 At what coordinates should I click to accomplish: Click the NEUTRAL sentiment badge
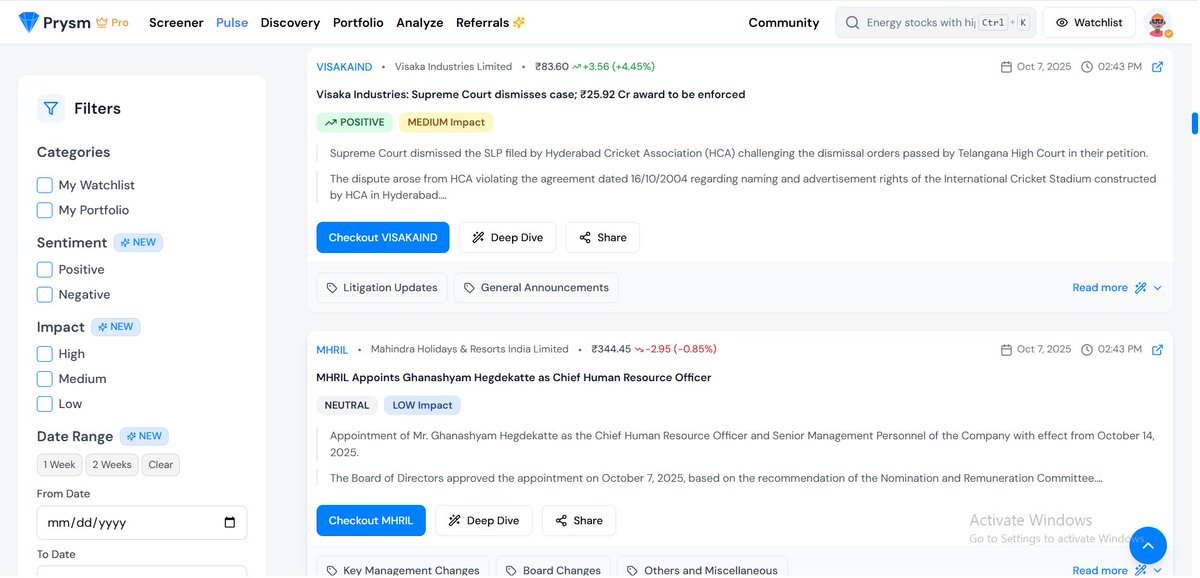(347, 405)
